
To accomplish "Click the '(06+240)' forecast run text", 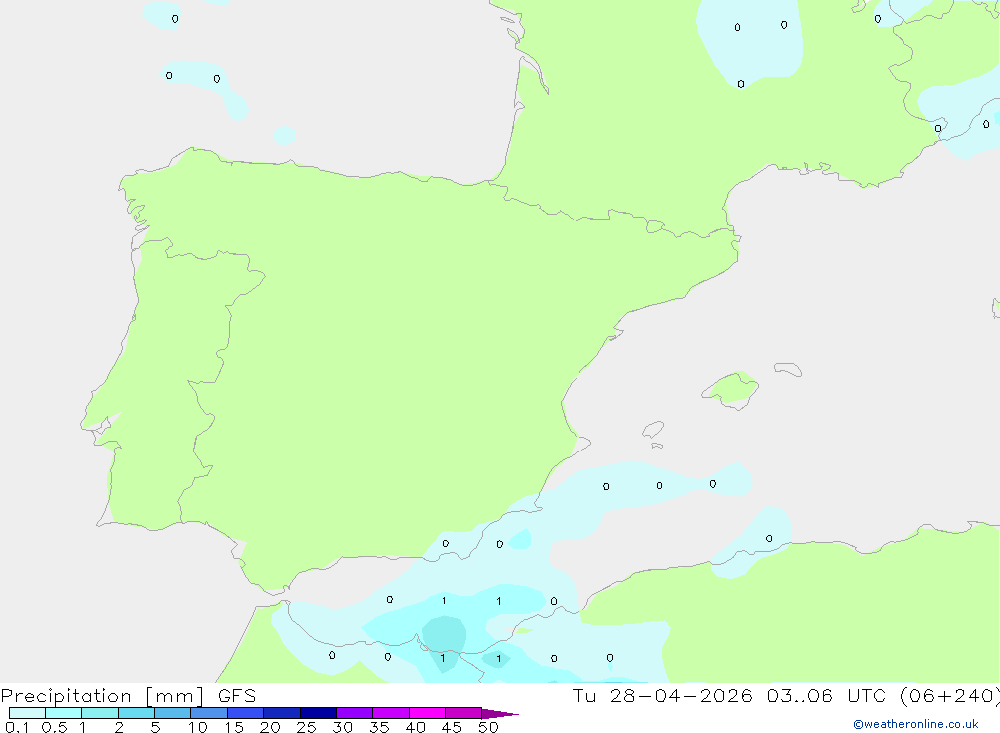I will pyautogui.click(x=949, y=696).
